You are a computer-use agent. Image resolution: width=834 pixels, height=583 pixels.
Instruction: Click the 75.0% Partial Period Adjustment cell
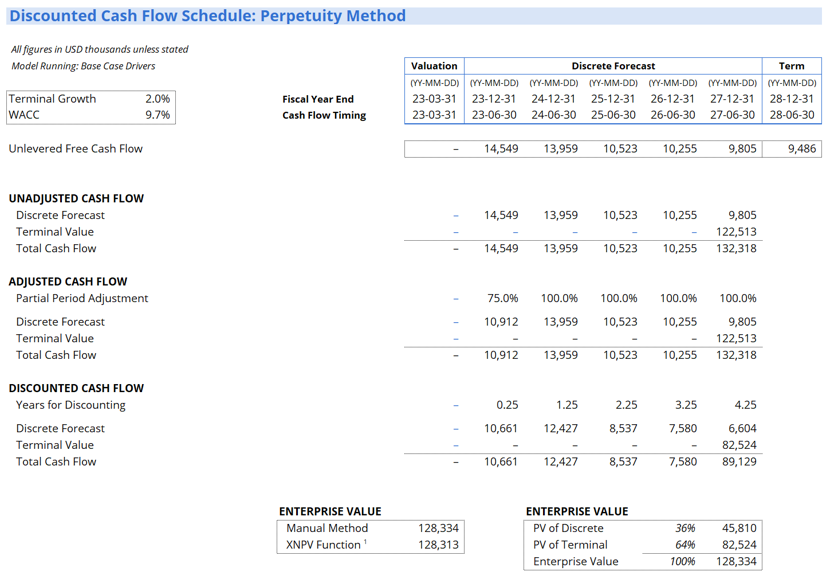(x=501, y=299)
